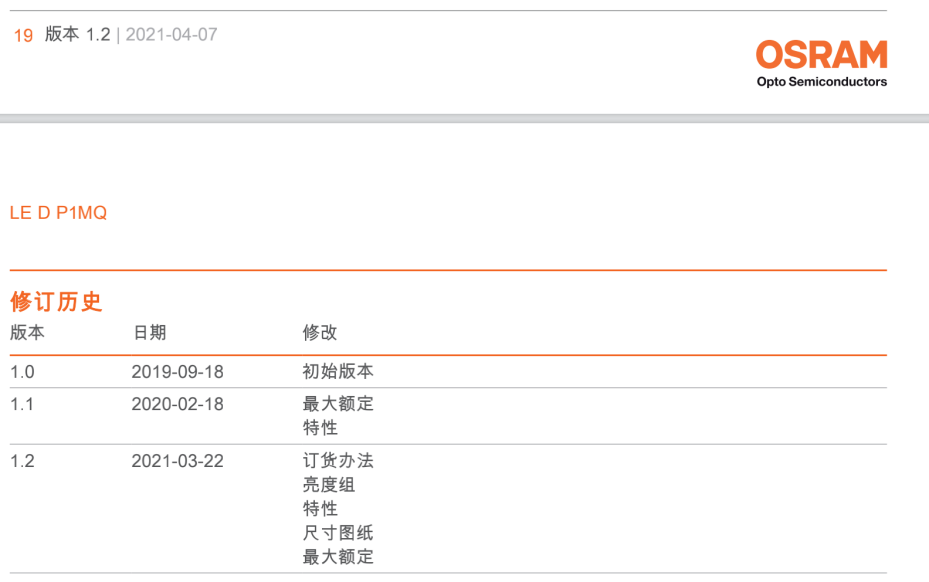
Task: Click date 2020-02-18
Action: point(178,404)
